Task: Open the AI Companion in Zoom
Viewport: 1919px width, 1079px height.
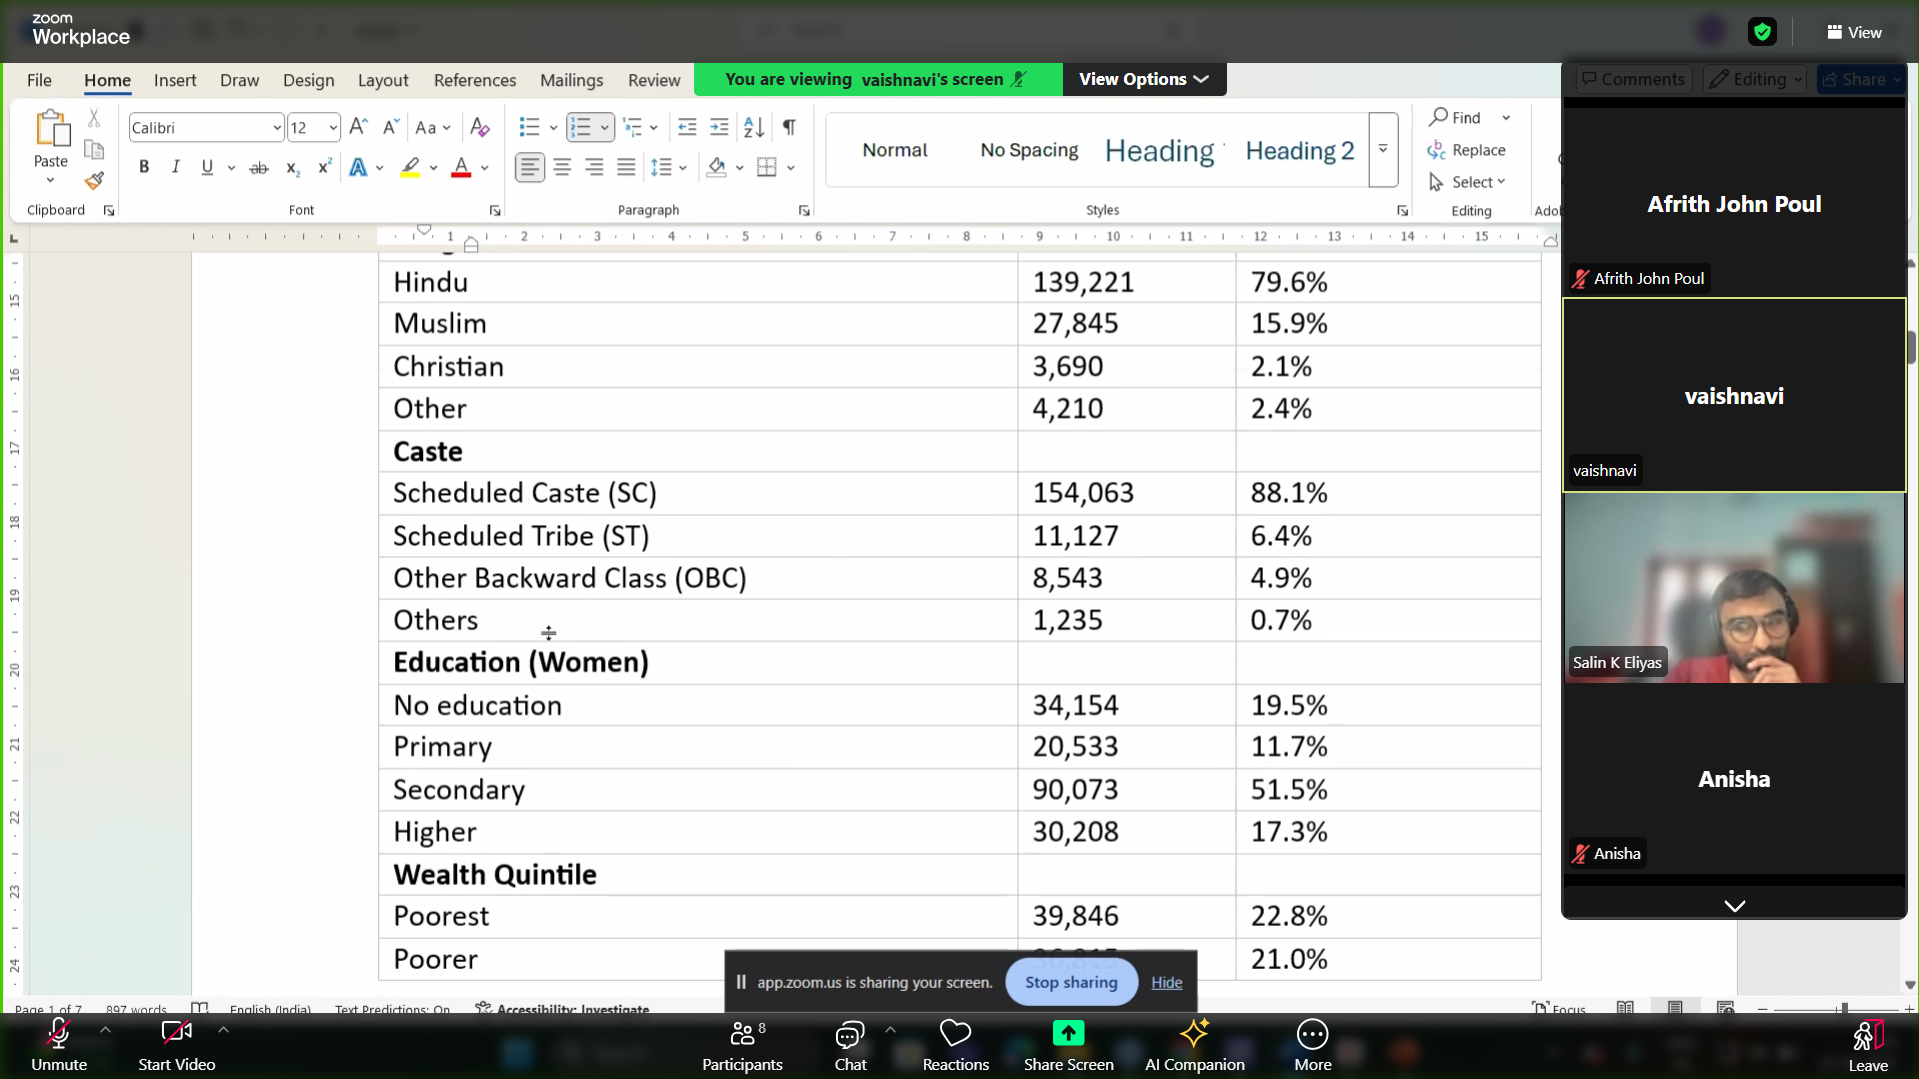Action: [x=1194, y=1044]
